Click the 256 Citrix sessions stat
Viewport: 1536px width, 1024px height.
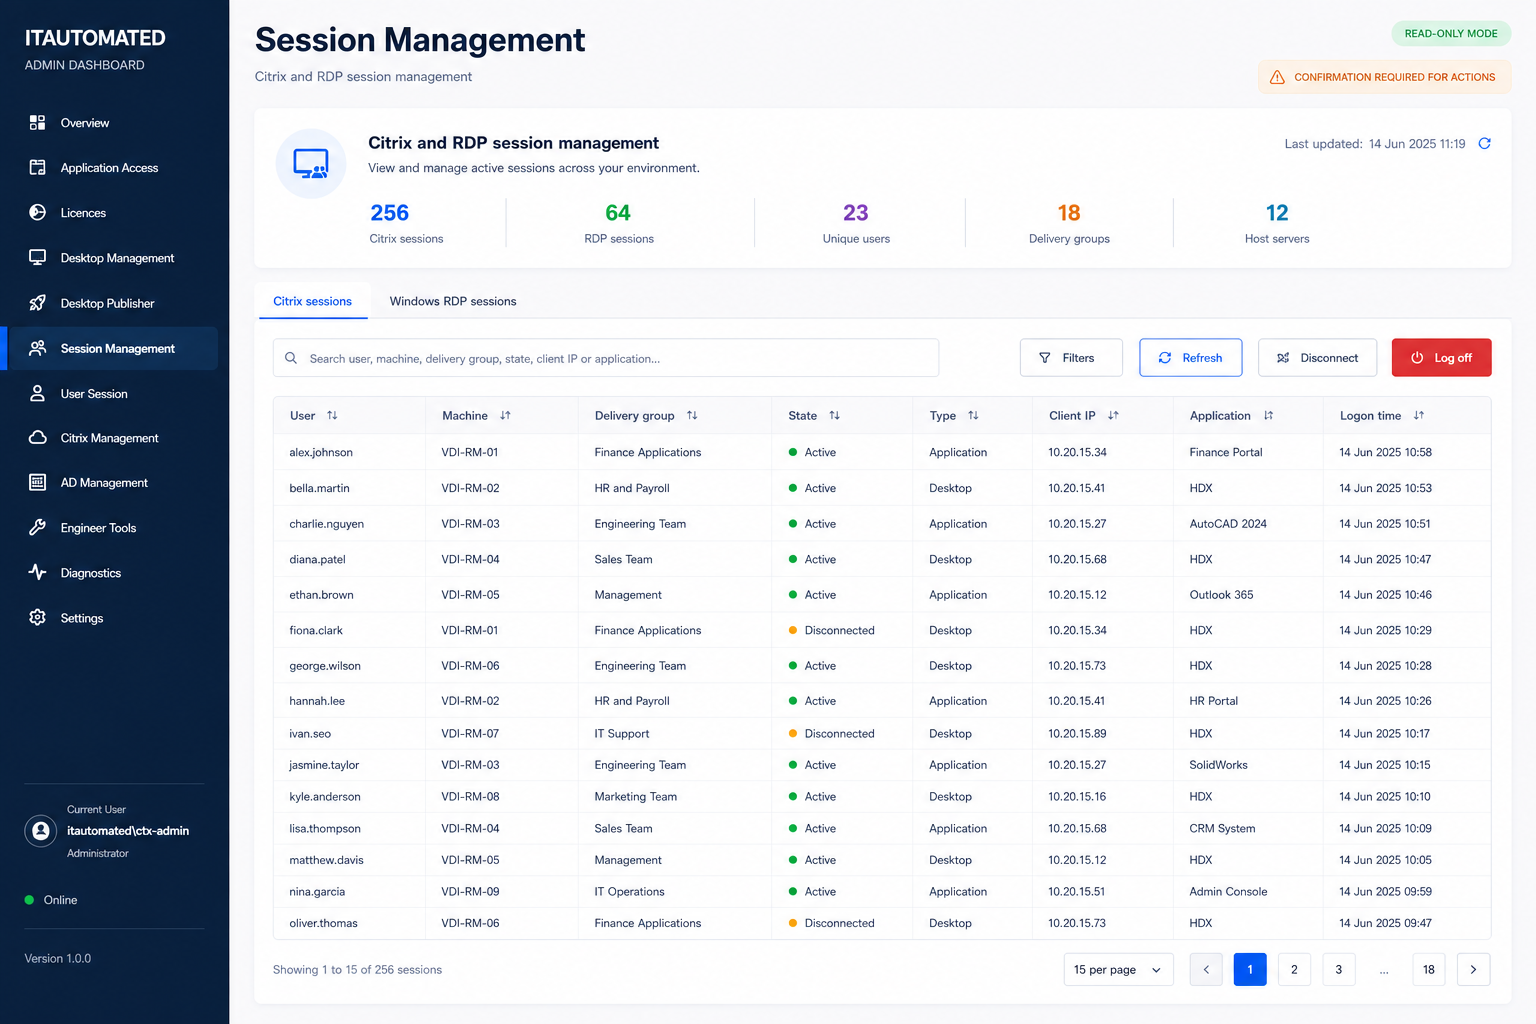click(406, 224)
